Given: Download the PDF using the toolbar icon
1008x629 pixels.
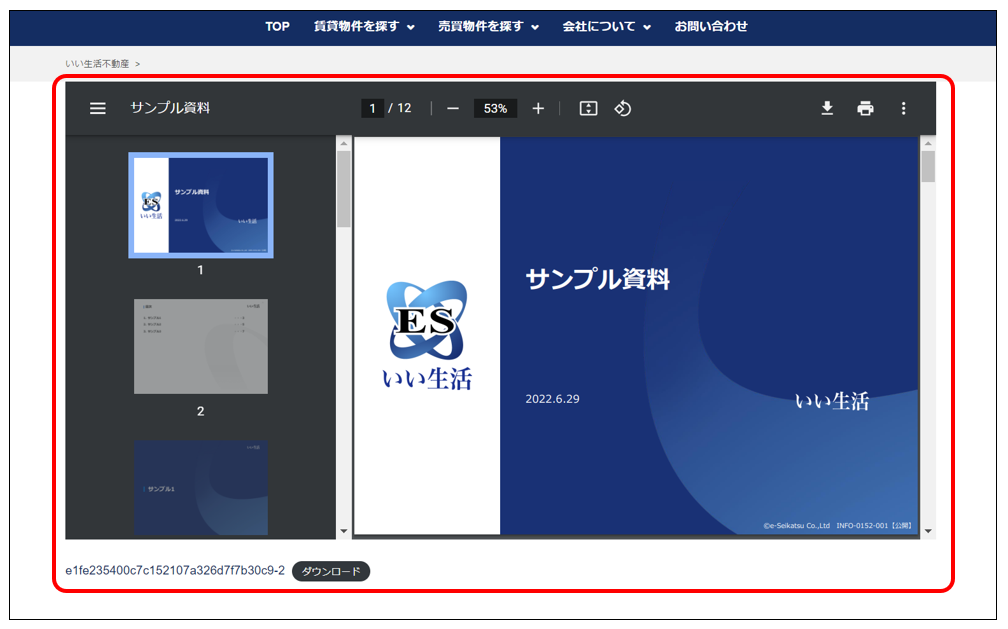Looking at the screenshot, I should [827, 108].
